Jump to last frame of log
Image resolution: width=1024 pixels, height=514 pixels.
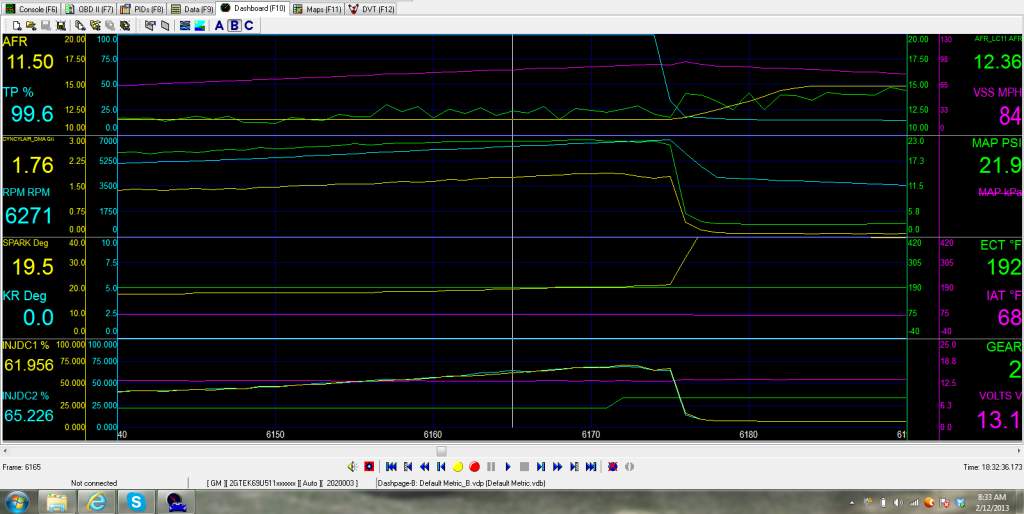tap(591, 466)
